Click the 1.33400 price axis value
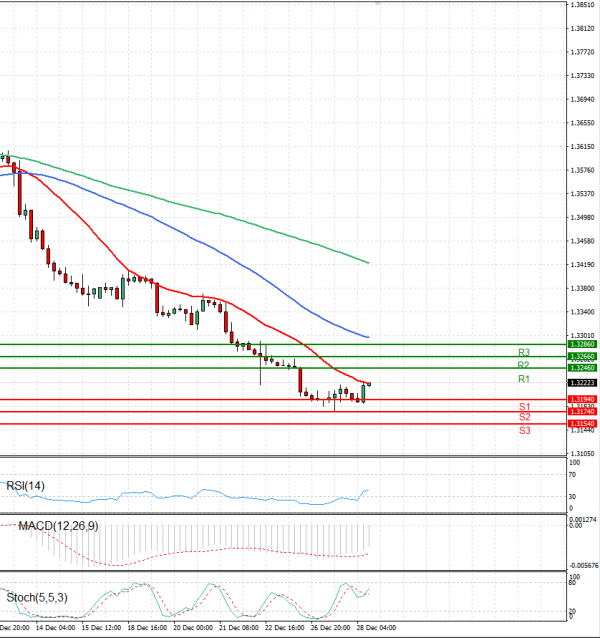The width and height of the screenshot is (600, 638). point(583,312)
